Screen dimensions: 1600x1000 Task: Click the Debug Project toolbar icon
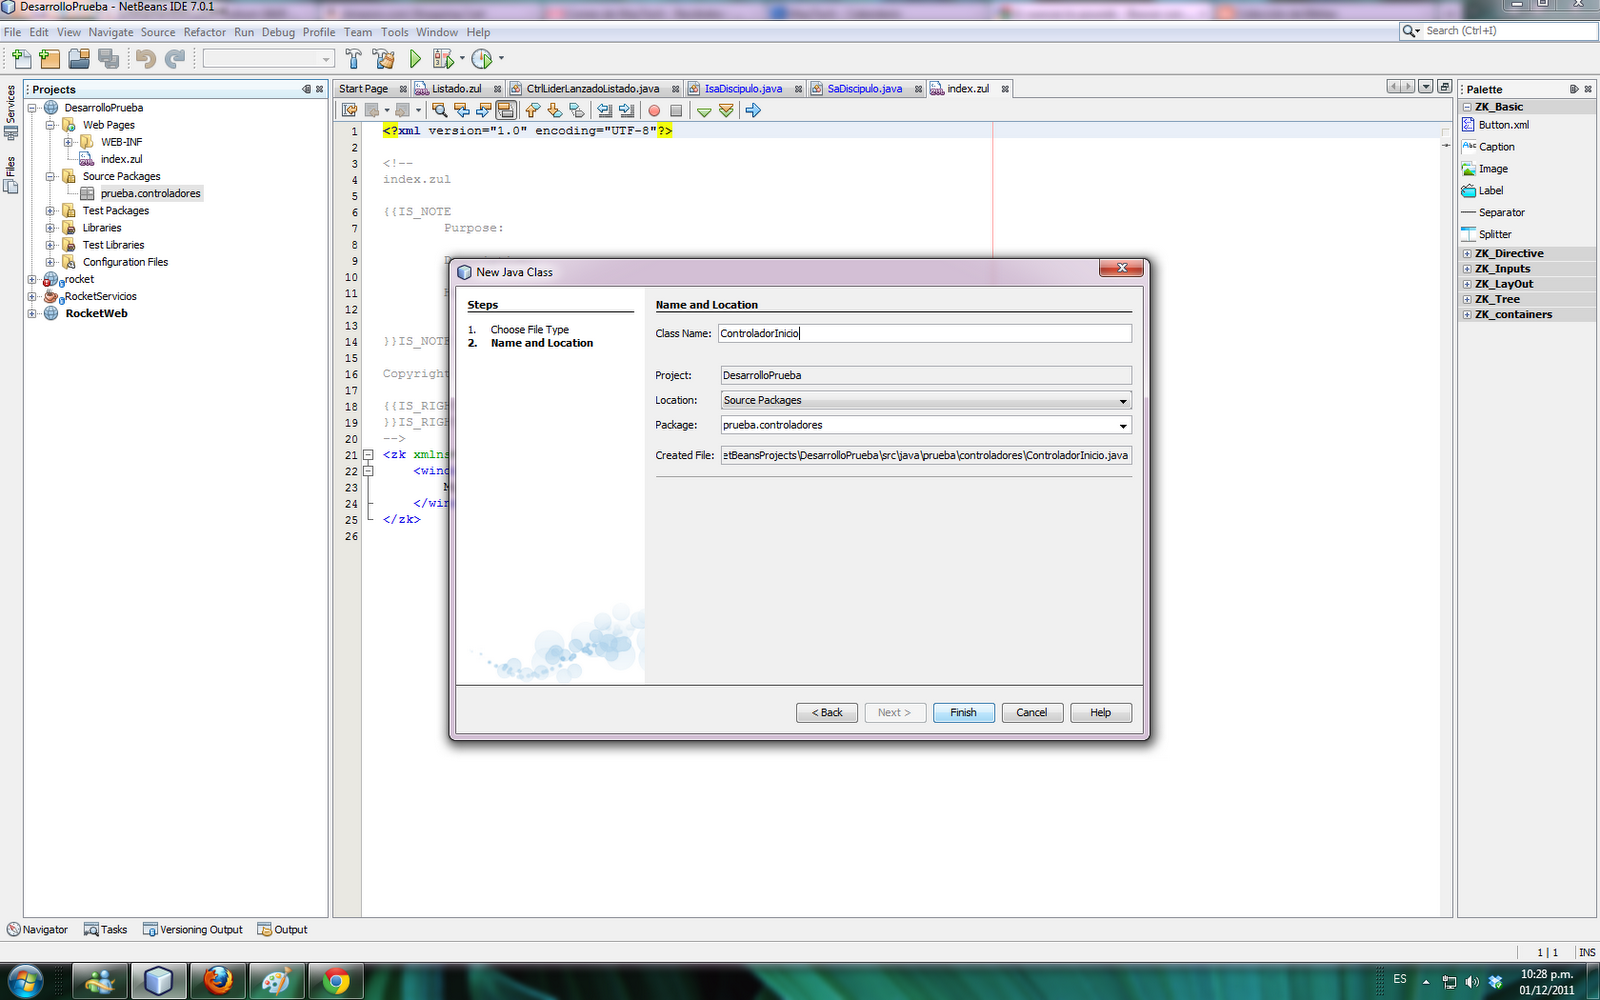point(443,59)
